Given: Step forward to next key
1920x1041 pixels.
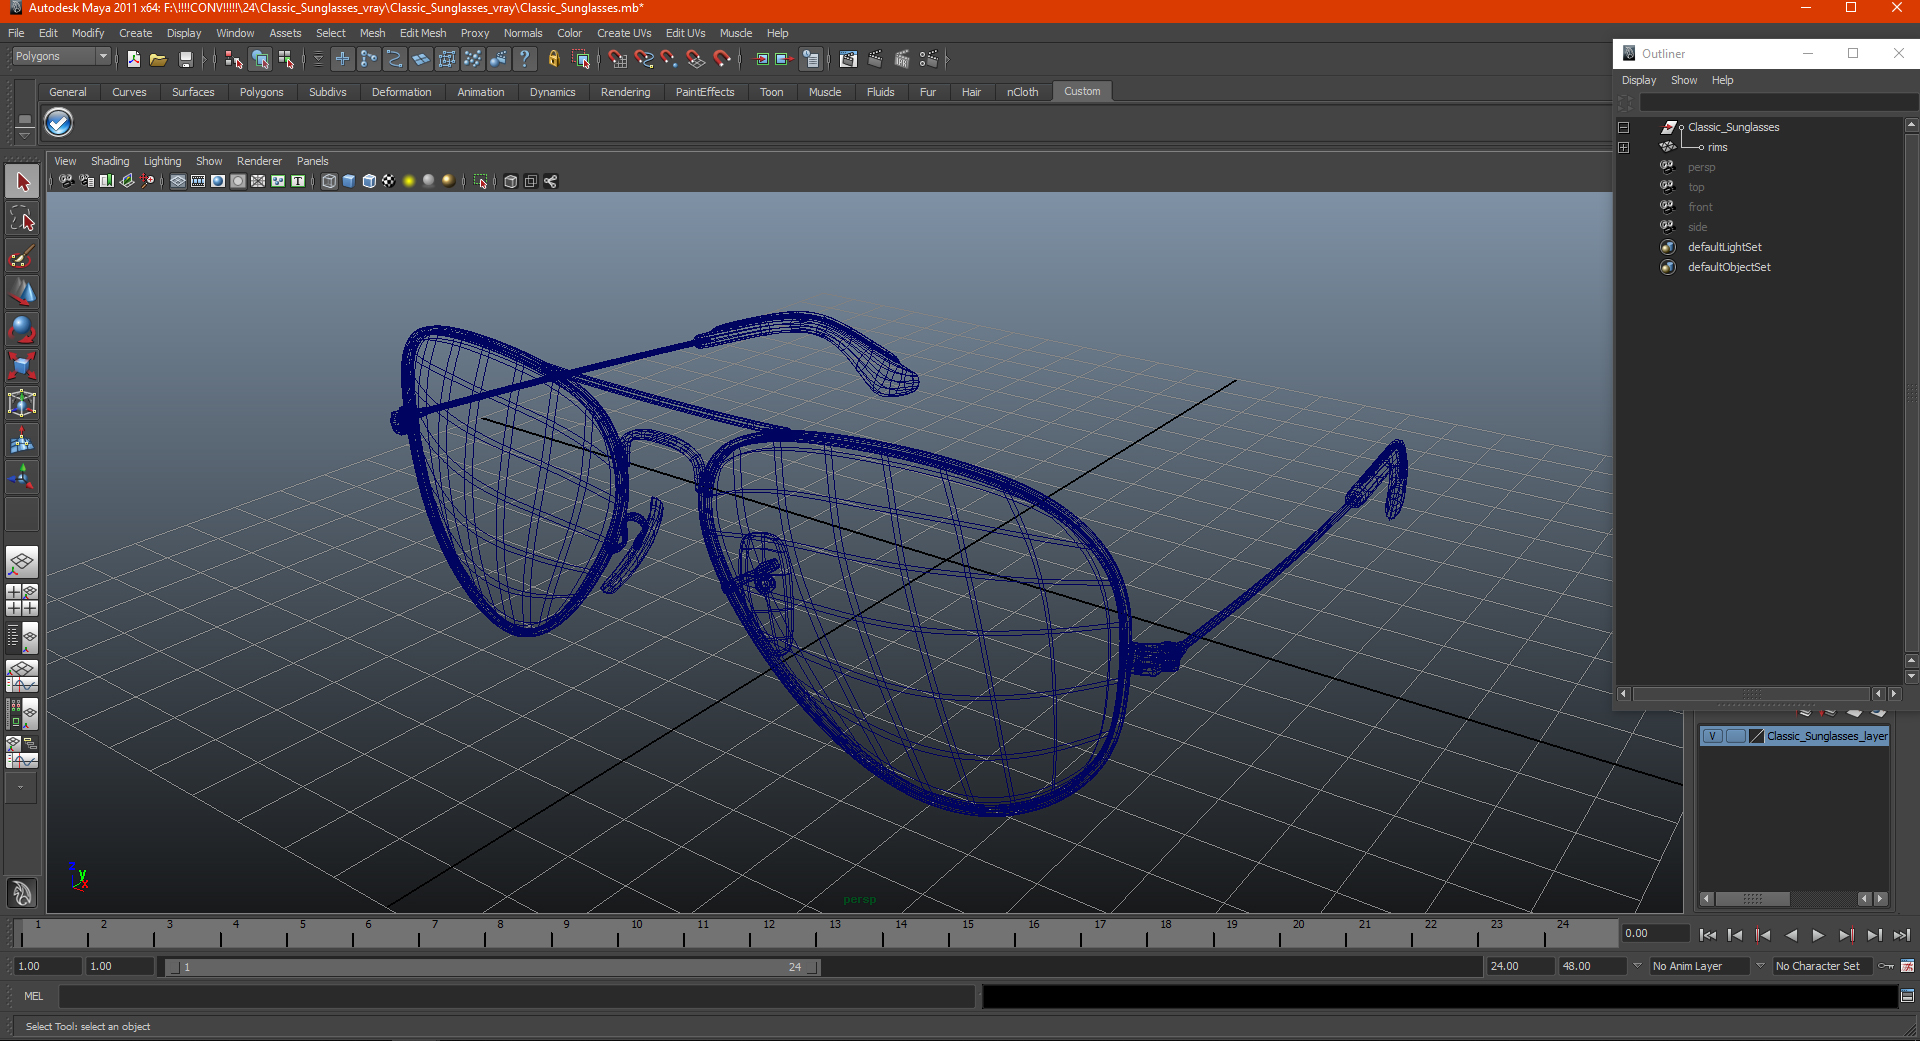Looking at the screenshot, I should 1846,935.
